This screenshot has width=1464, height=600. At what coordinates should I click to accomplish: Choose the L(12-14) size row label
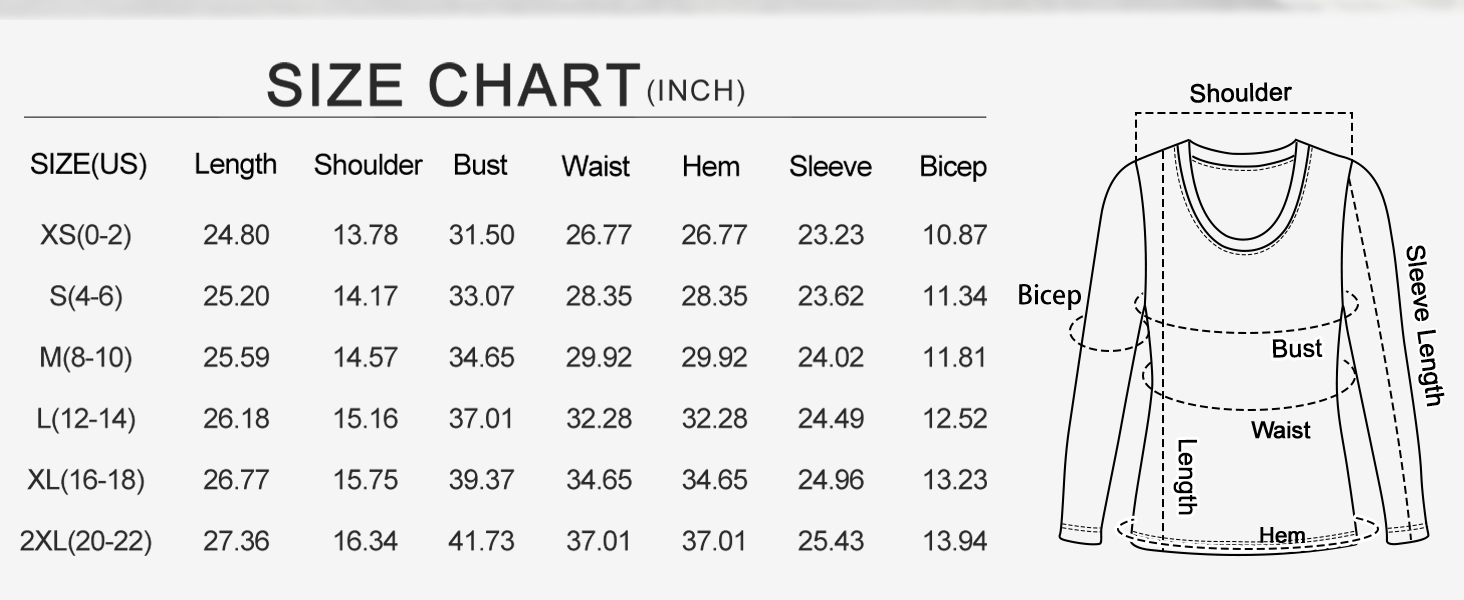pyautogui.click(x=86, y=418)
